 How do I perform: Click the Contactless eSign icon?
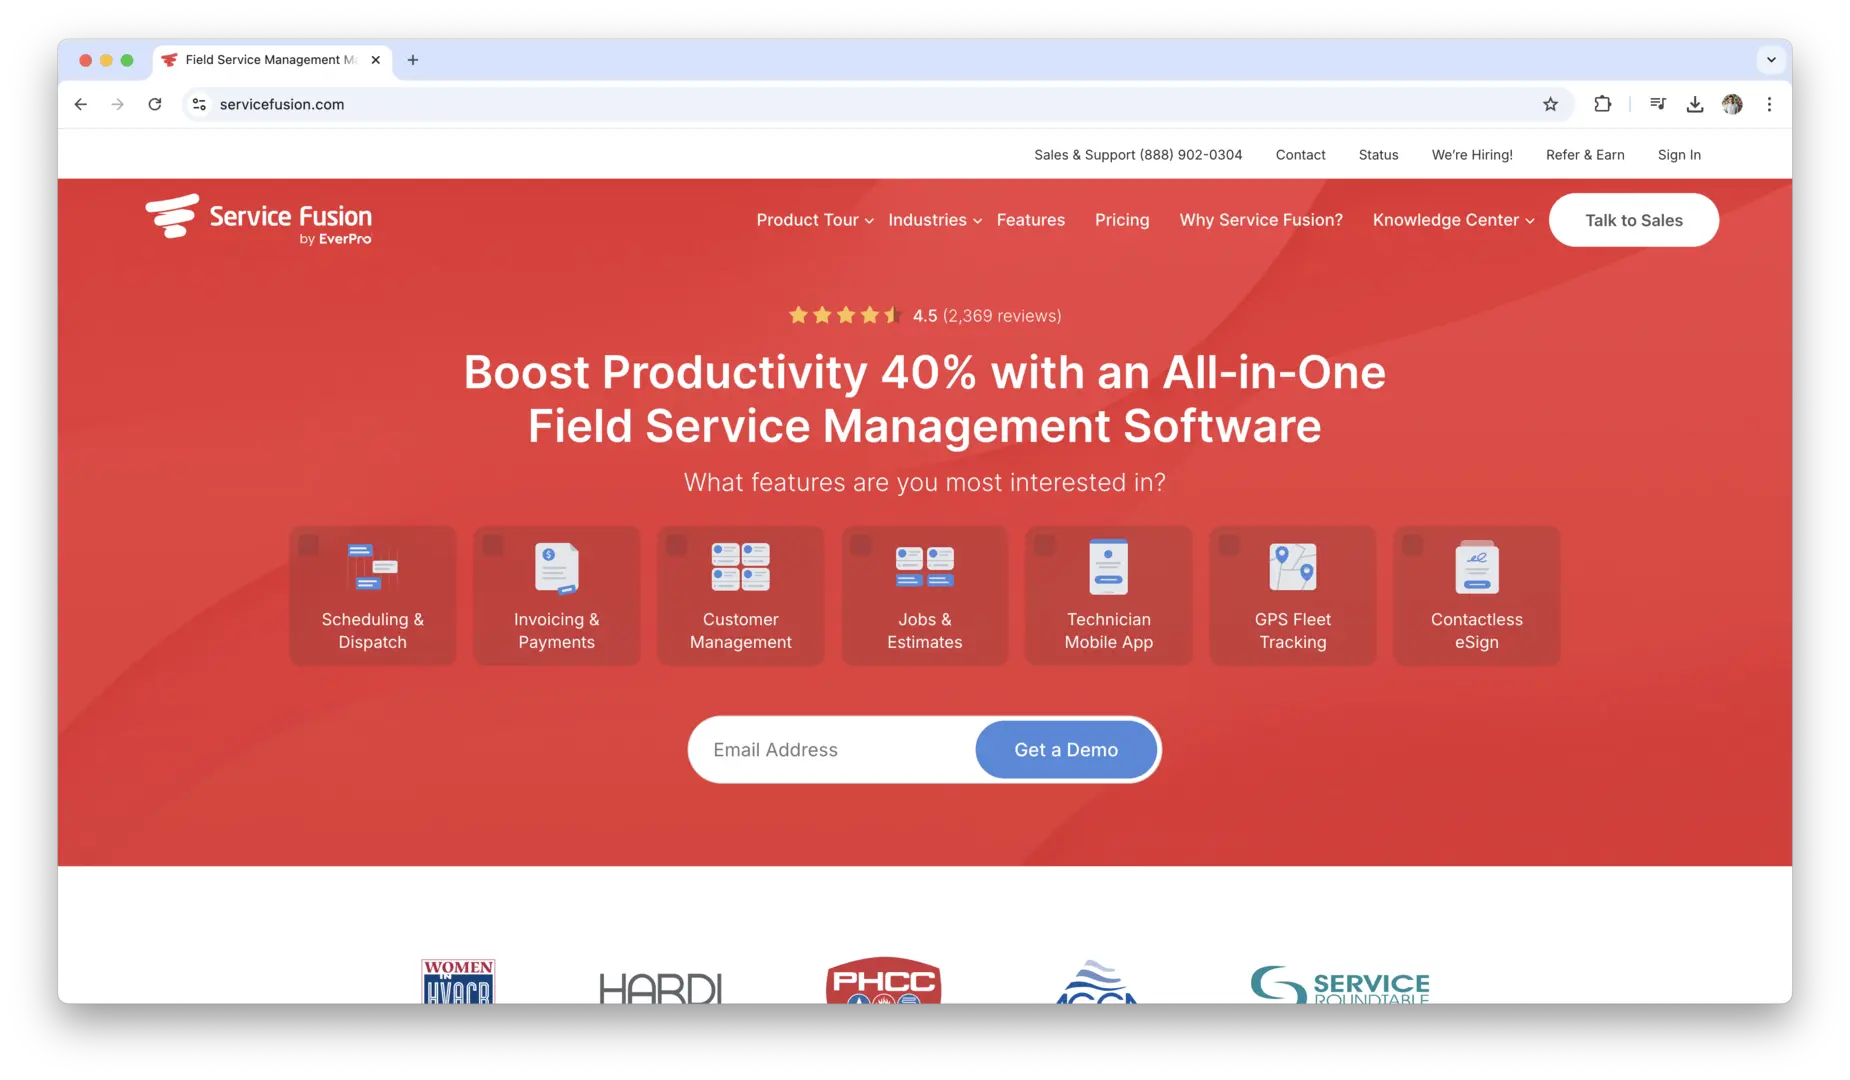[1476, 567]
